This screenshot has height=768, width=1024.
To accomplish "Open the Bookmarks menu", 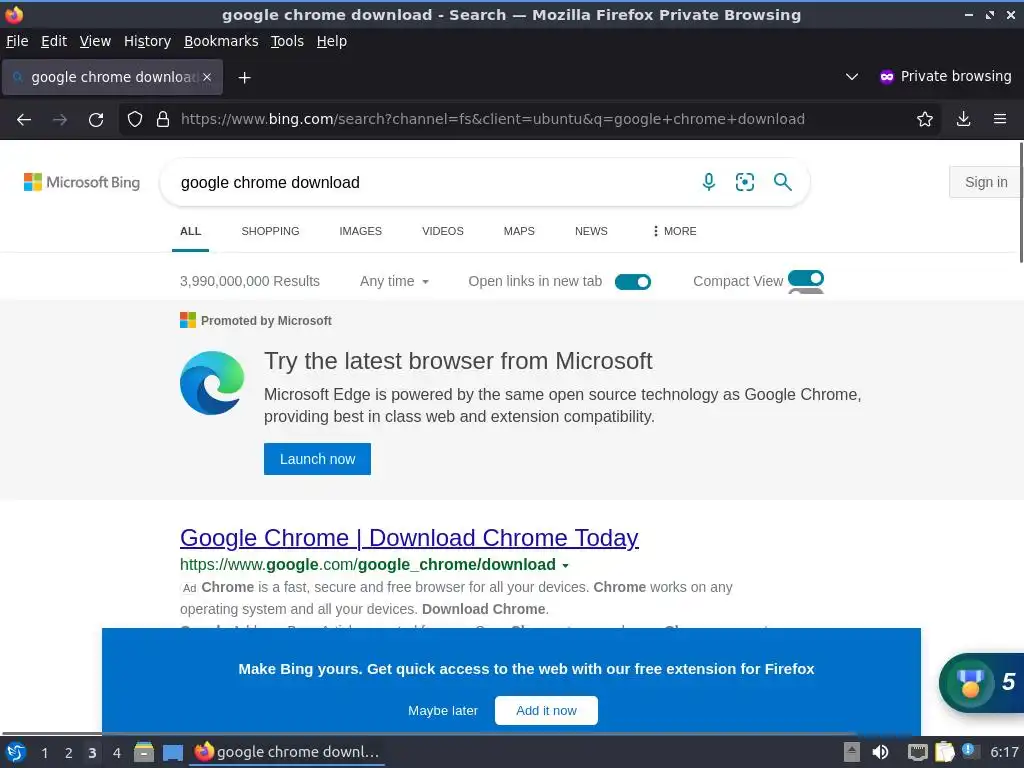I will pyautogui.click(x=221, y=41).
